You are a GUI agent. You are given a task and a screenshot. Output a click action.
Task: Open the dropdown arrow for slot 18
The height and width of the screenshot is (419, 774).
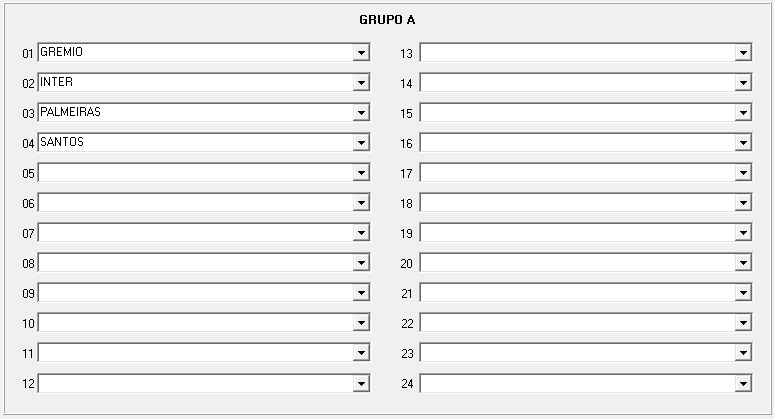(743, 203)
